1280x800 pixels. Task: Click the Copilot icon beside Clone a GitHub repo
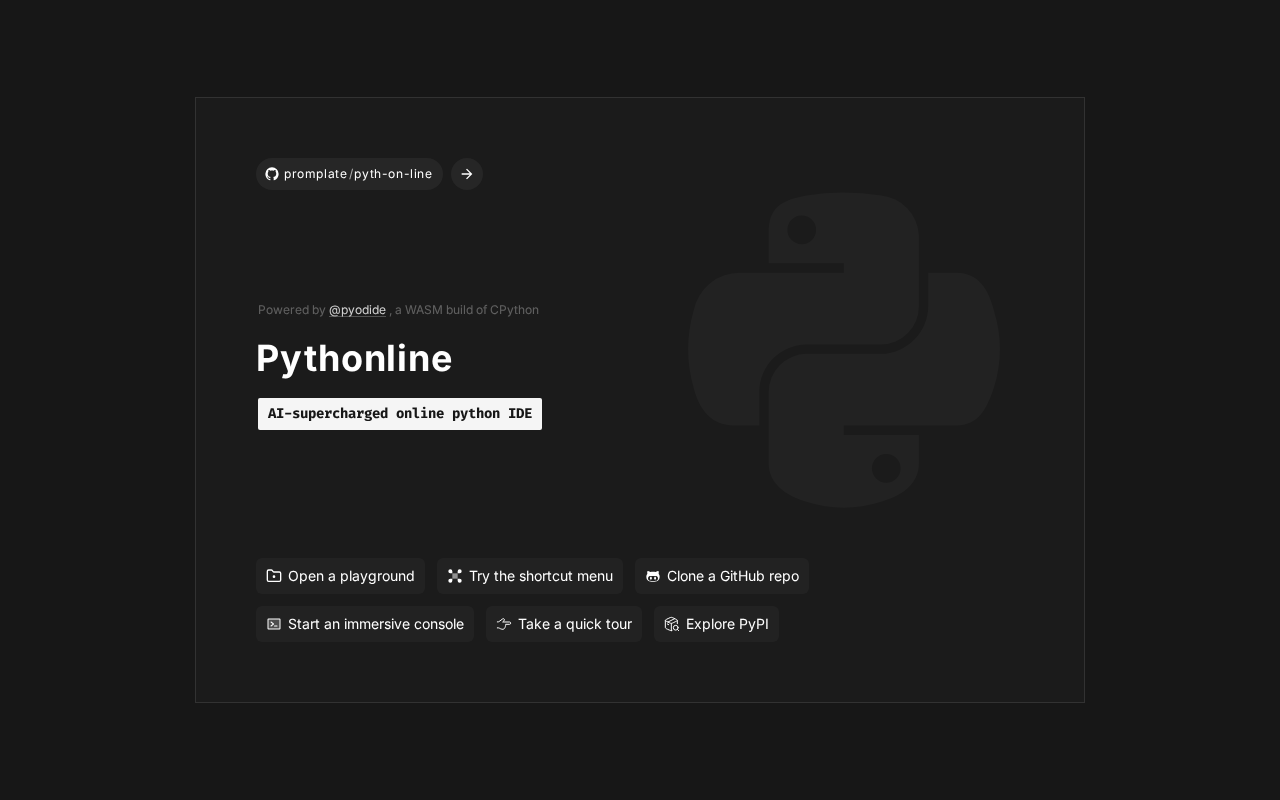(653, 576)
